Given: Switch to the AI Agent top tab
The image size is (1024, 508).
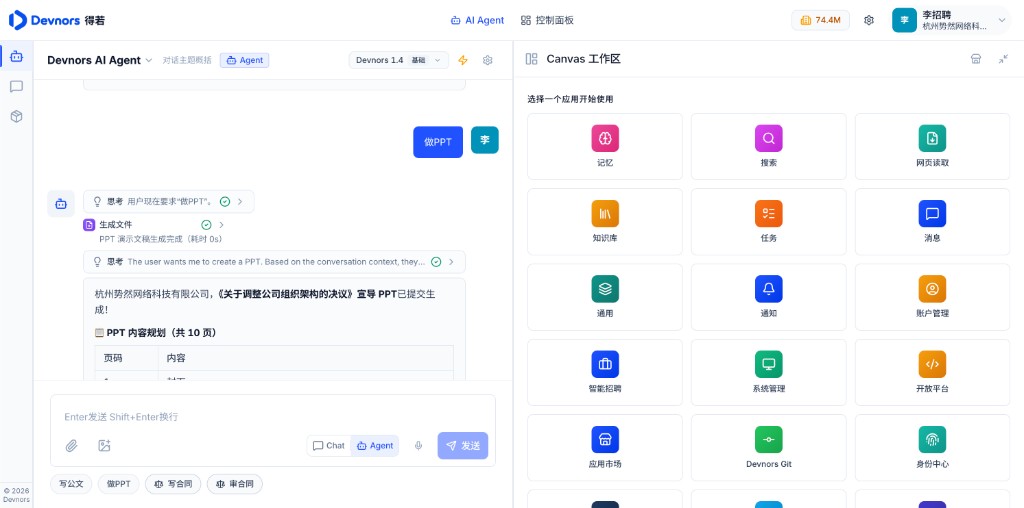Looking at the screenshot, I should click(x=477, y=20).
